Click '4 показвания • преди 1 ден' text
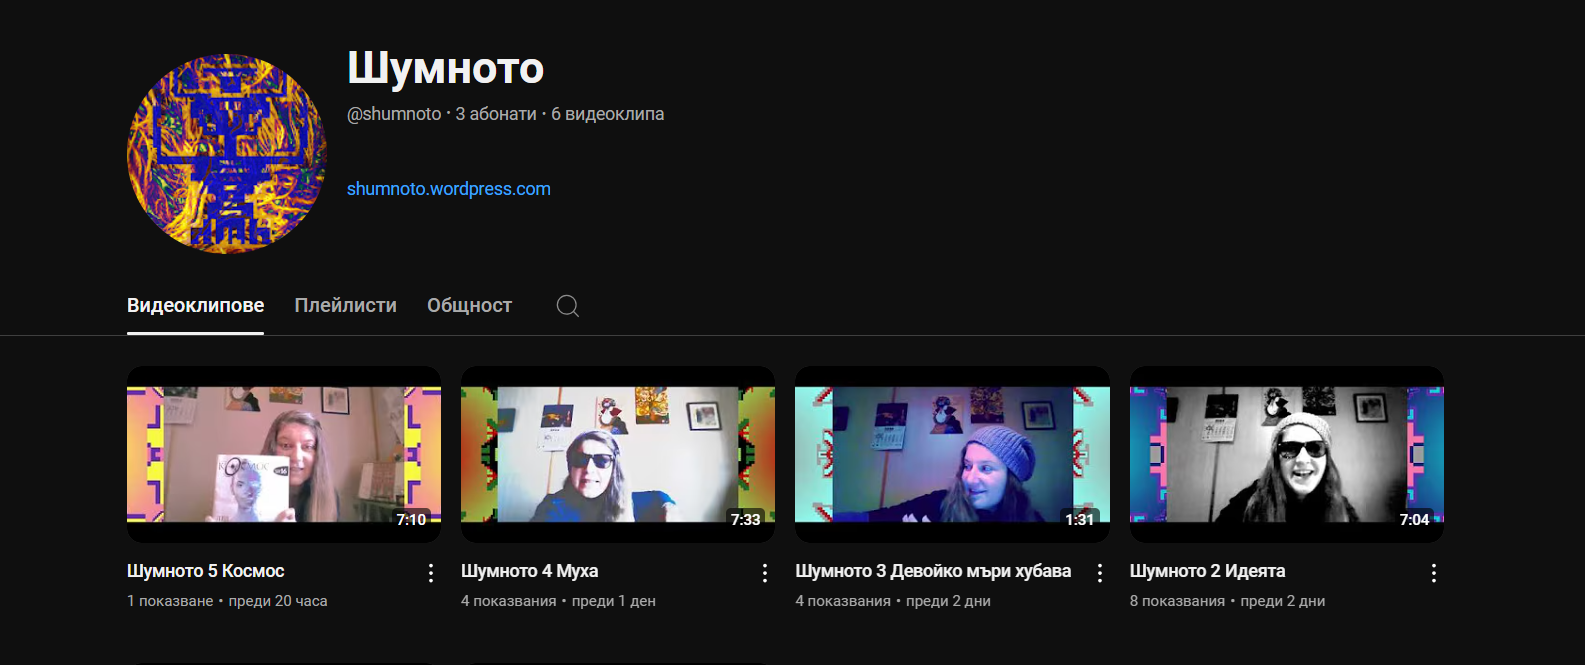1585x665 pixels. 558,601
